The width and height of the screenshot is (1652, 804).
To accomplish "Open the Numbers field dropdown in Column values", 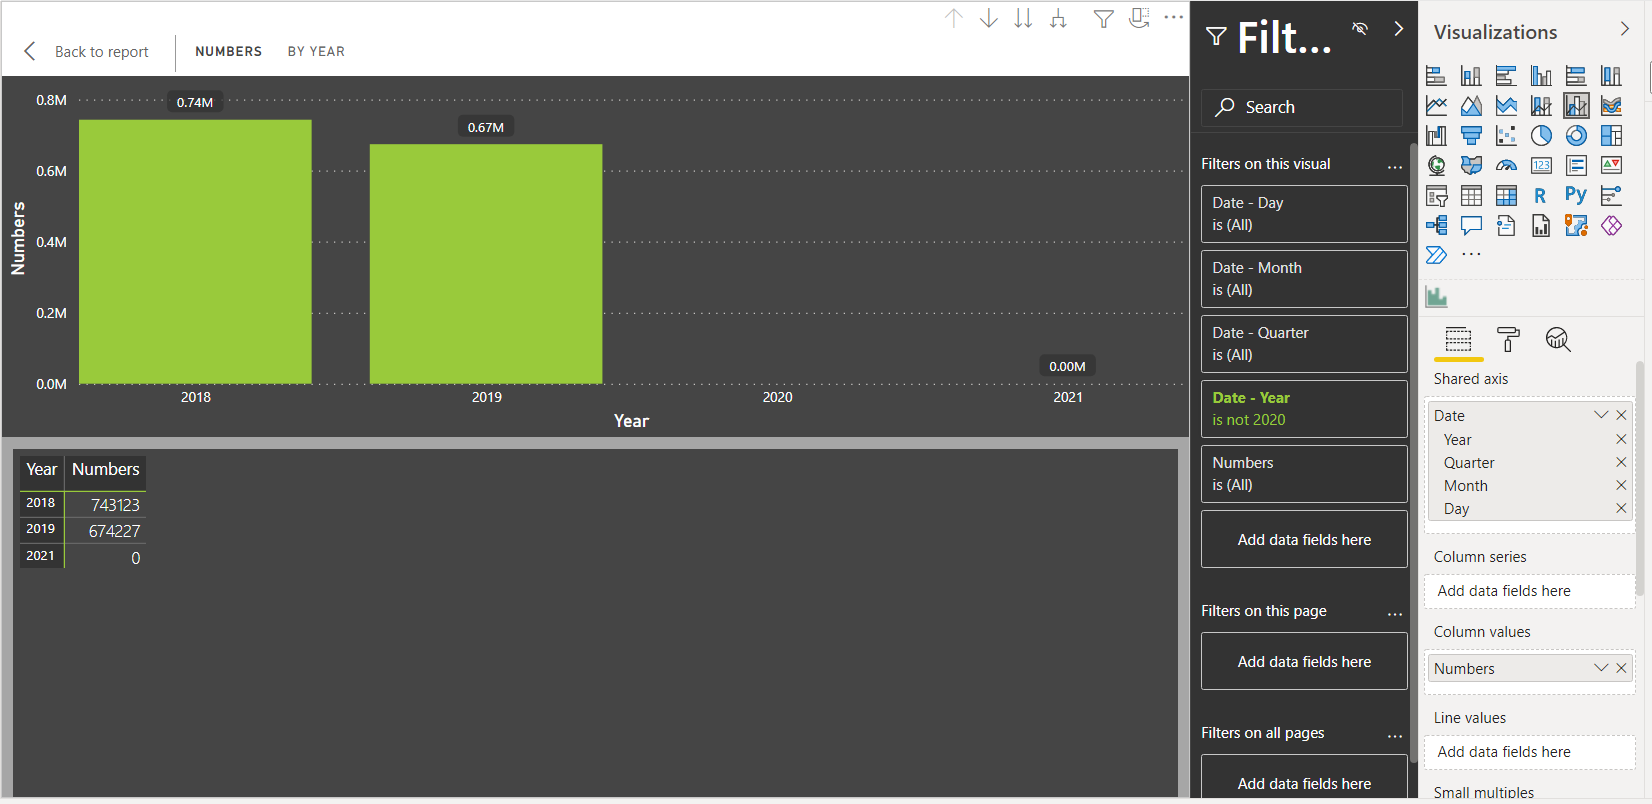I will pos(1601,668).
